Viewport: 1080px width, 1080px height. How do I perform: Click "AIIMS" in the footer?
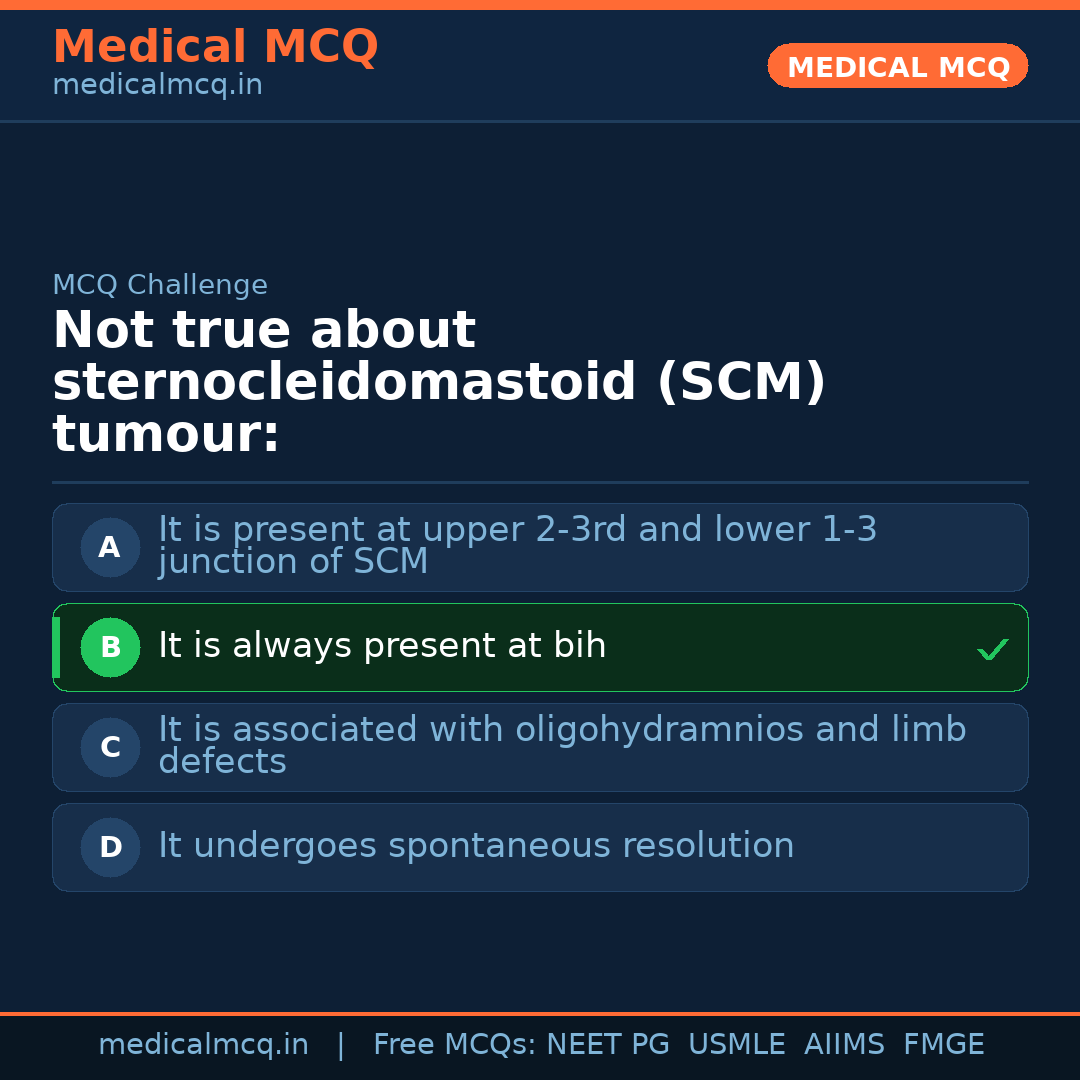tap(844, 1045)
